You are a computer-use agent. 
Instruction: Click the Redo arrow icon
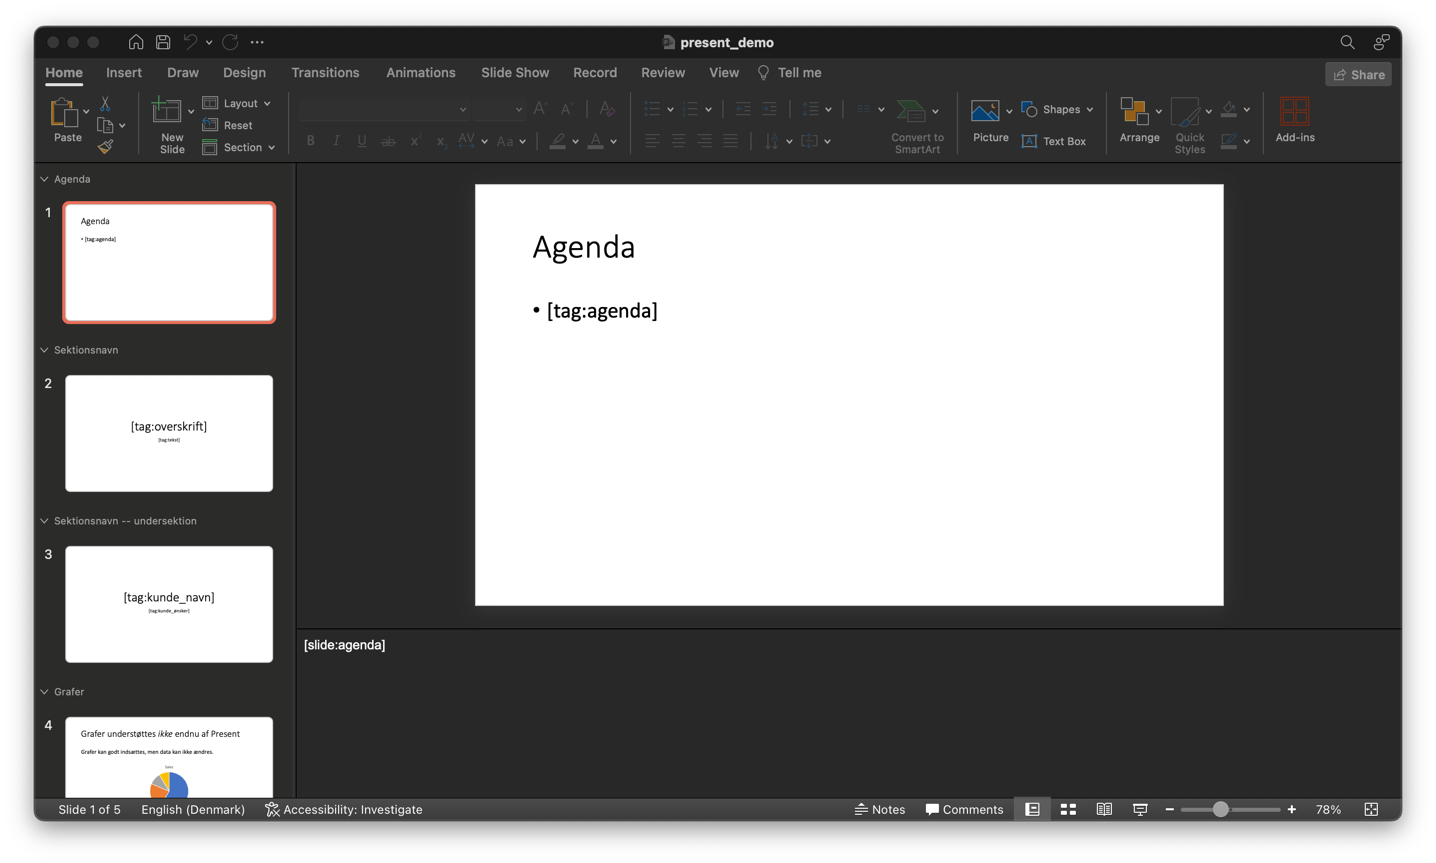tap(230, 42)
